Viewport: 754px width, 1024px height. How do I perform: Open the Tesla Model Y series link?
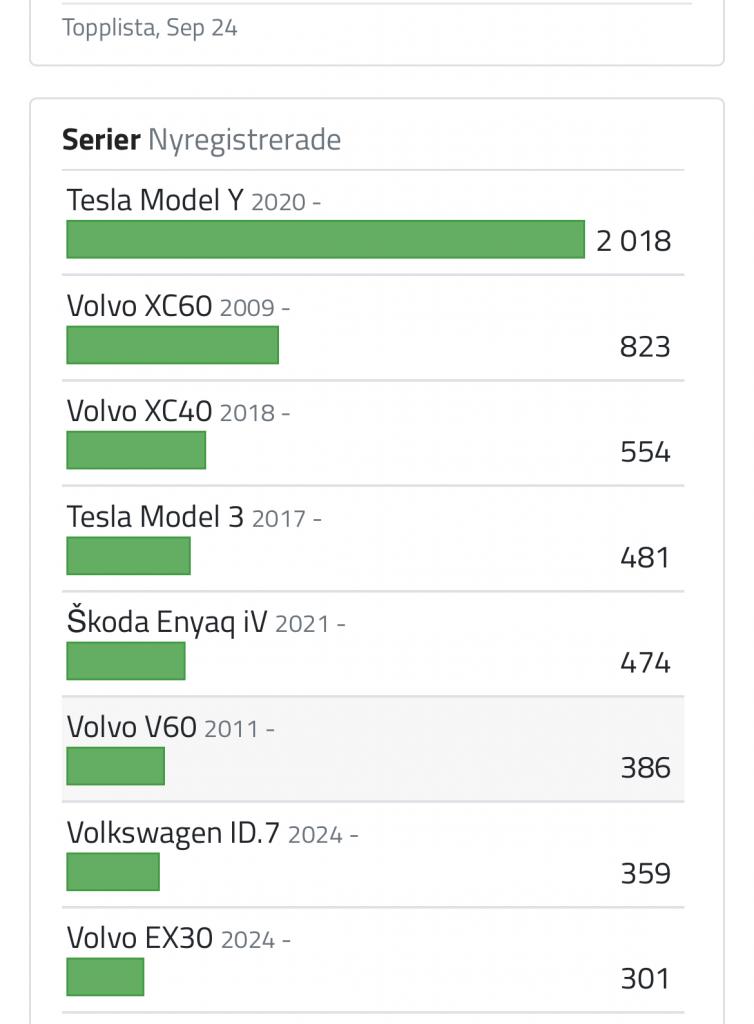155,200
